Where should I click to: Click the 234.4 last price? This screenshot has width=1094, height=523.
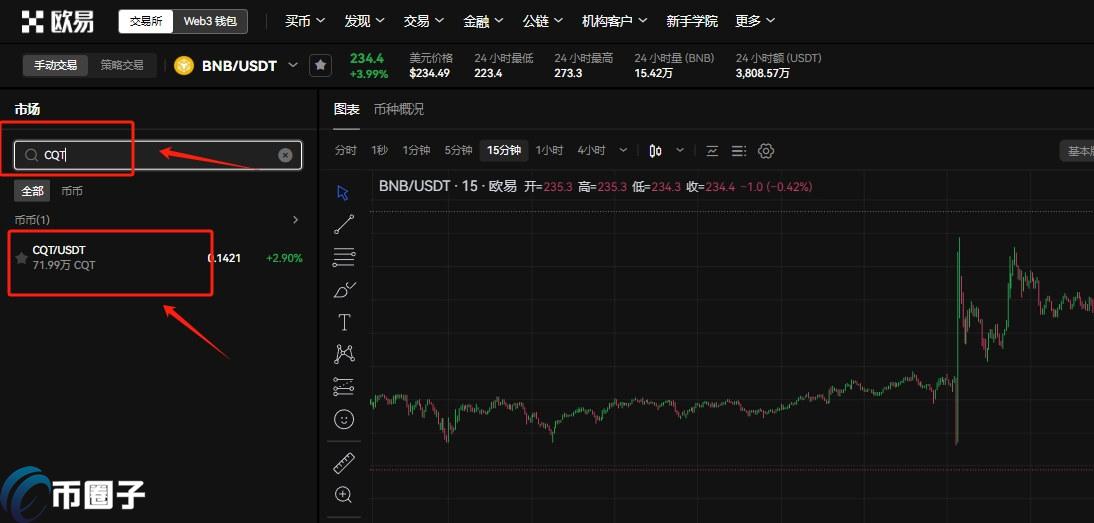pos(367,58)
